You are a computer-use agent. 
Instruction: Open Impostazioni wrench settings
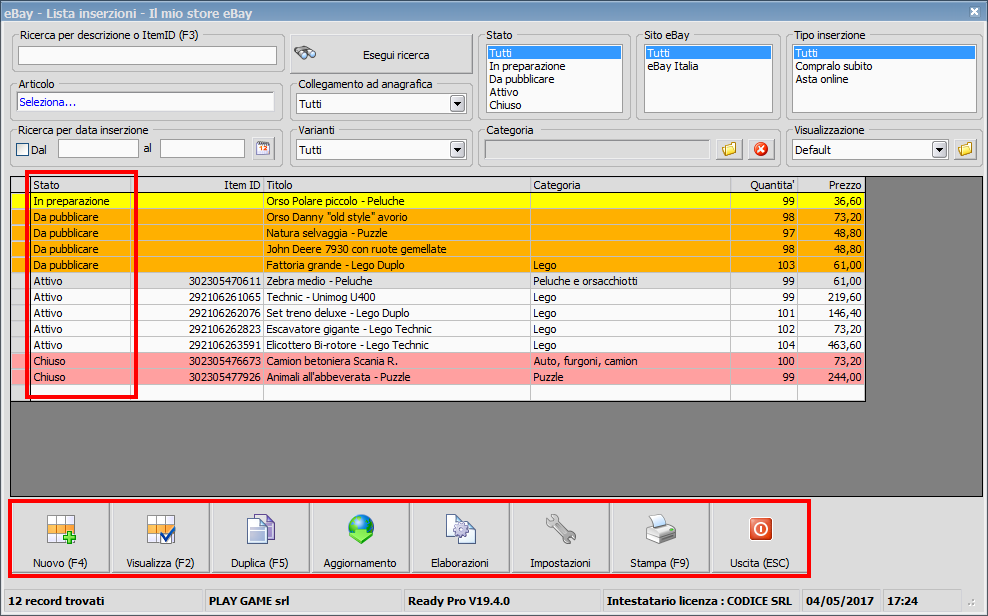[560, 538]
